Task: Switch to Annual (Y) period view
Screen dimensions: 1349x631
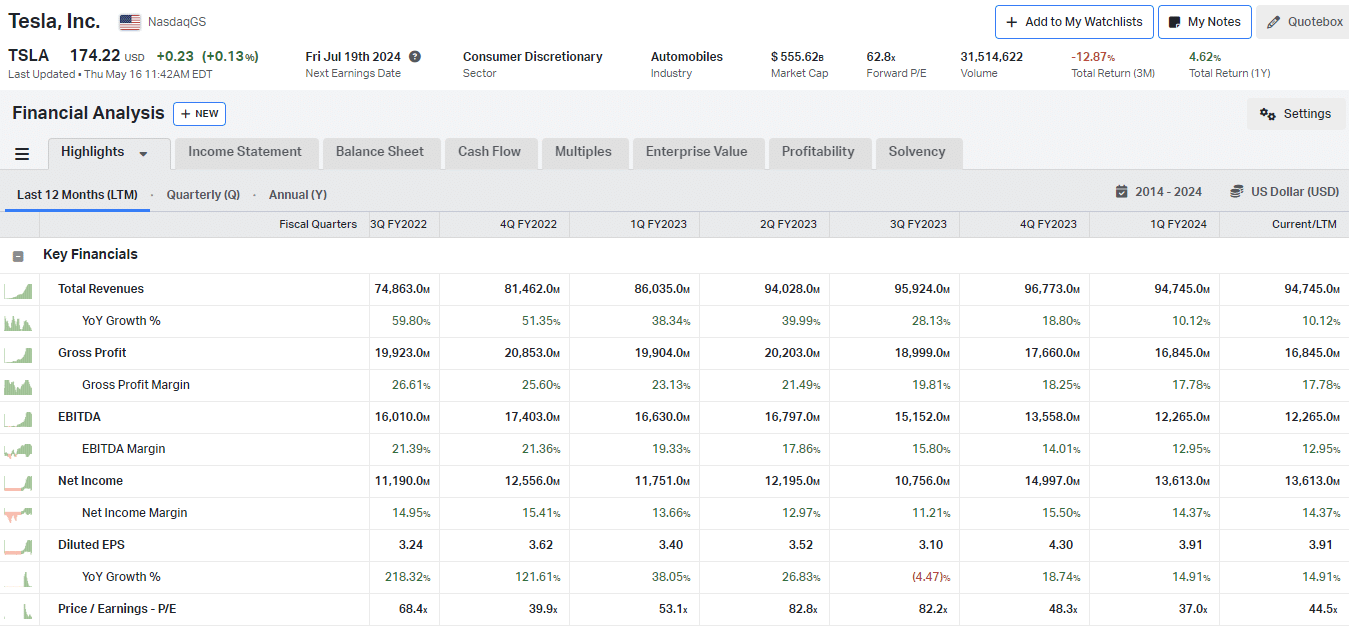Action: pyautogui.click(x=298, y=194)
